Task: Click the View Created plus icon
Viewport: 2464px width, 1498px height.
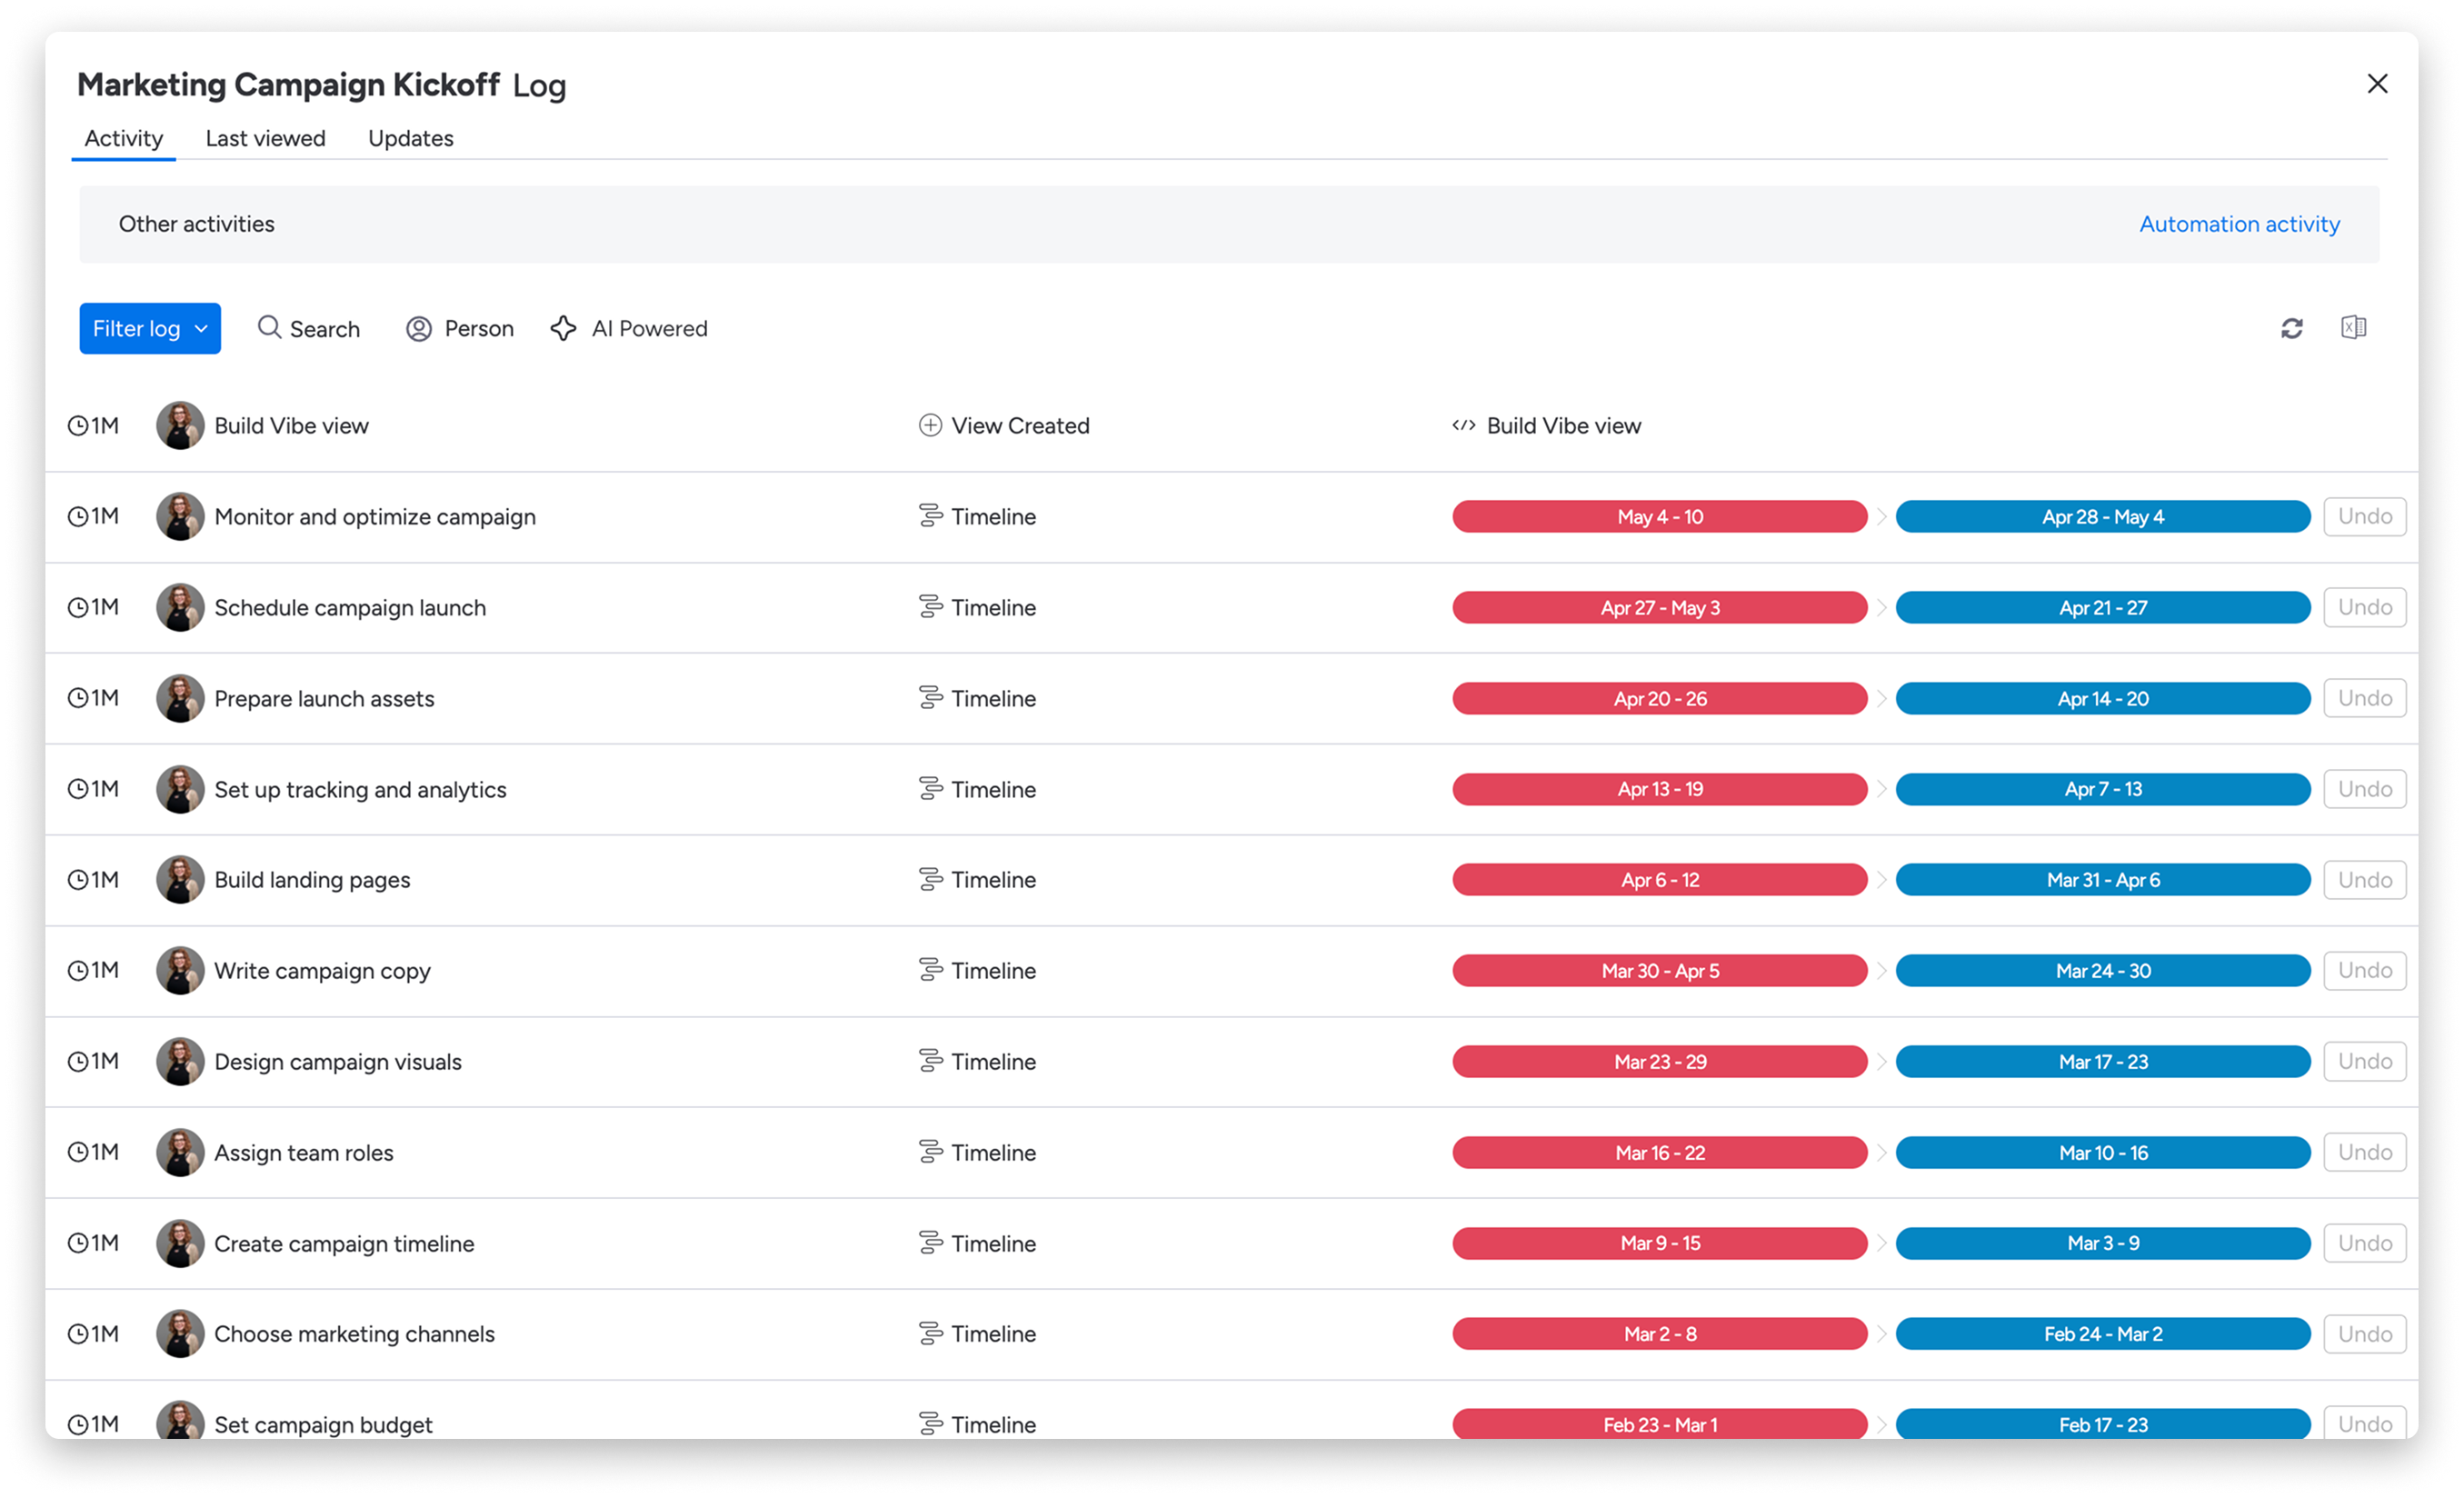Action: [x=930, y=425]
